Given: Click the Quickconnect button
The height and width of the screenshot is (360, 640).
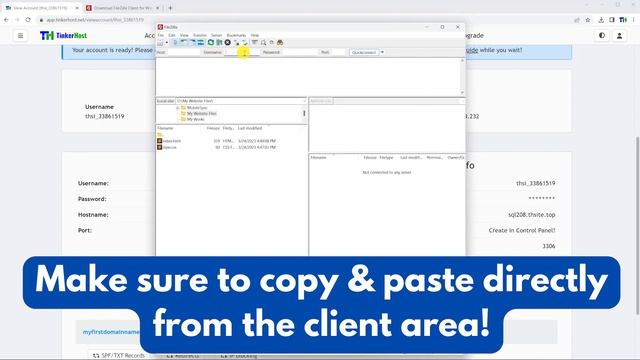Looking at the screenshot, I should [364, 52].
